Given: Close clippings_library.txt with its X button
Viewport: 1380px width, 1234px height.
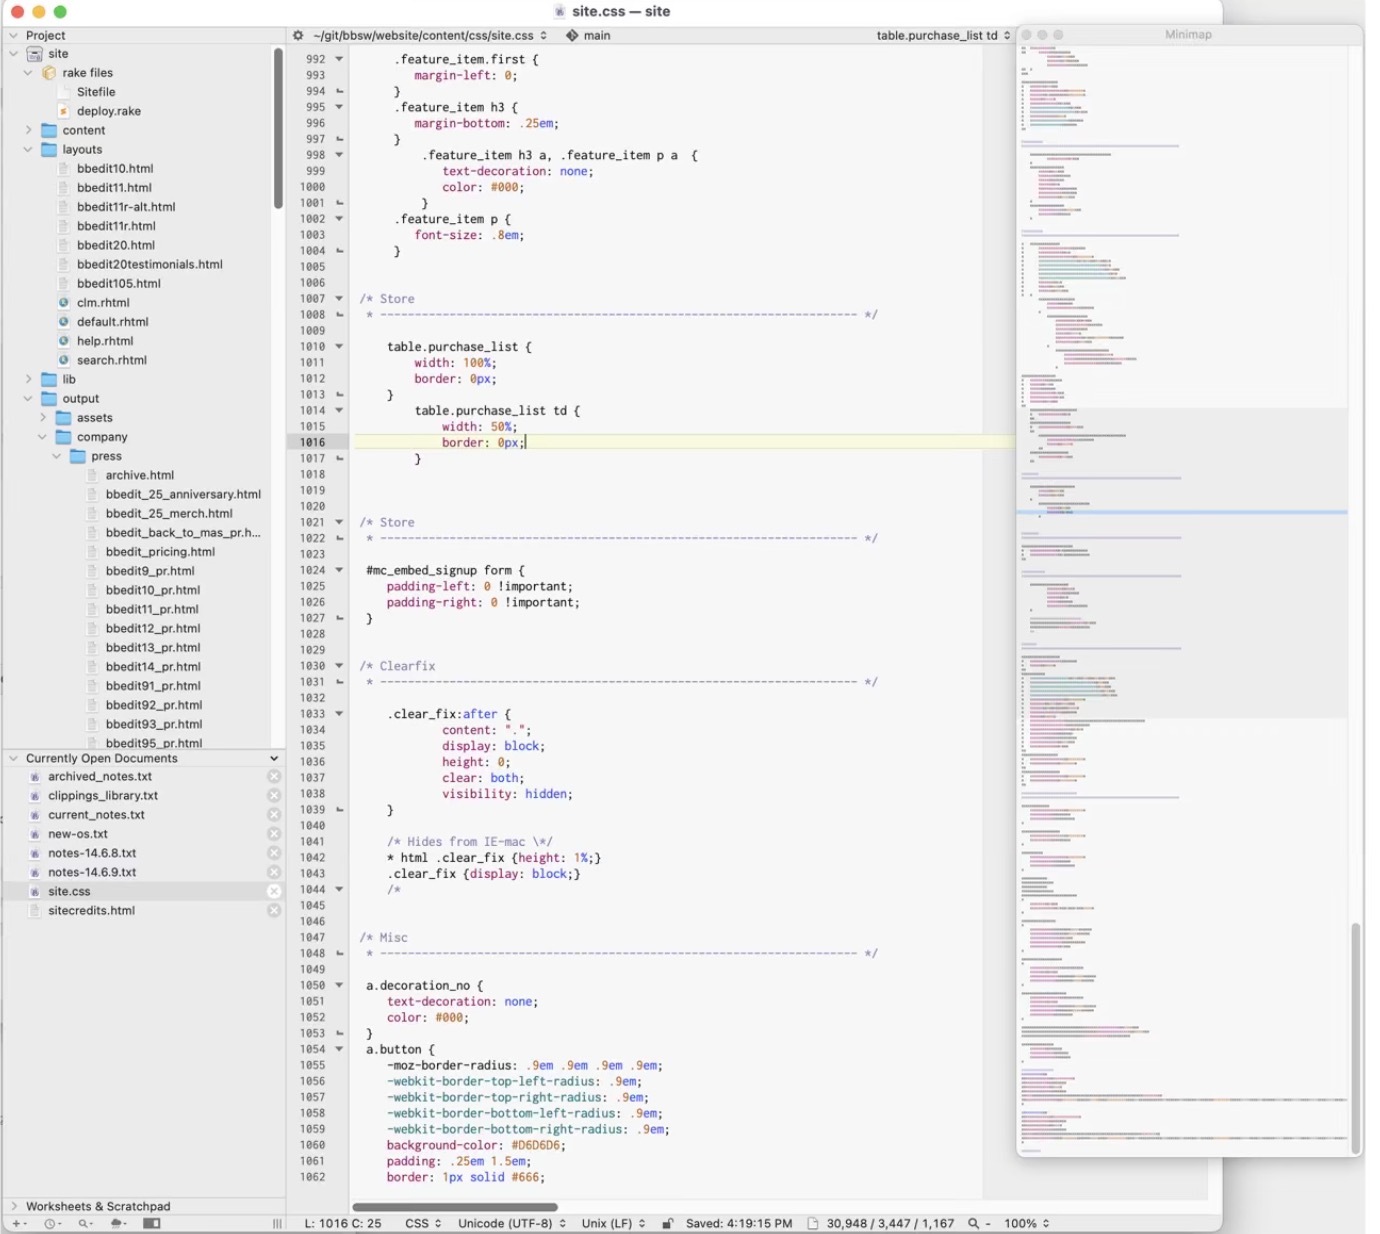Looking at the screenshot, I should pyautogui.click(x=274, y=796).
